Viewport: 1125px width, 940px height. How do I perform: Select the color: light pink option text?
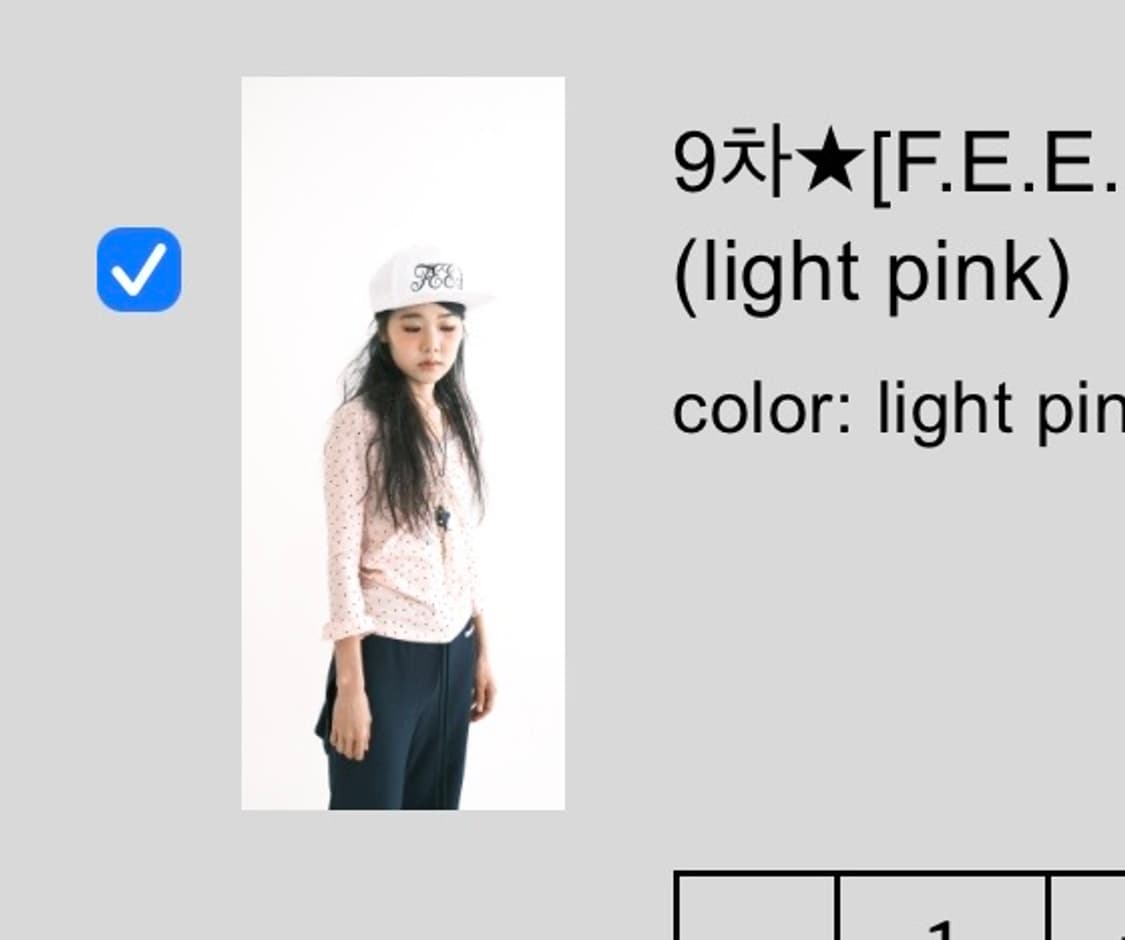pyautogui.click(x=898, y=410)
